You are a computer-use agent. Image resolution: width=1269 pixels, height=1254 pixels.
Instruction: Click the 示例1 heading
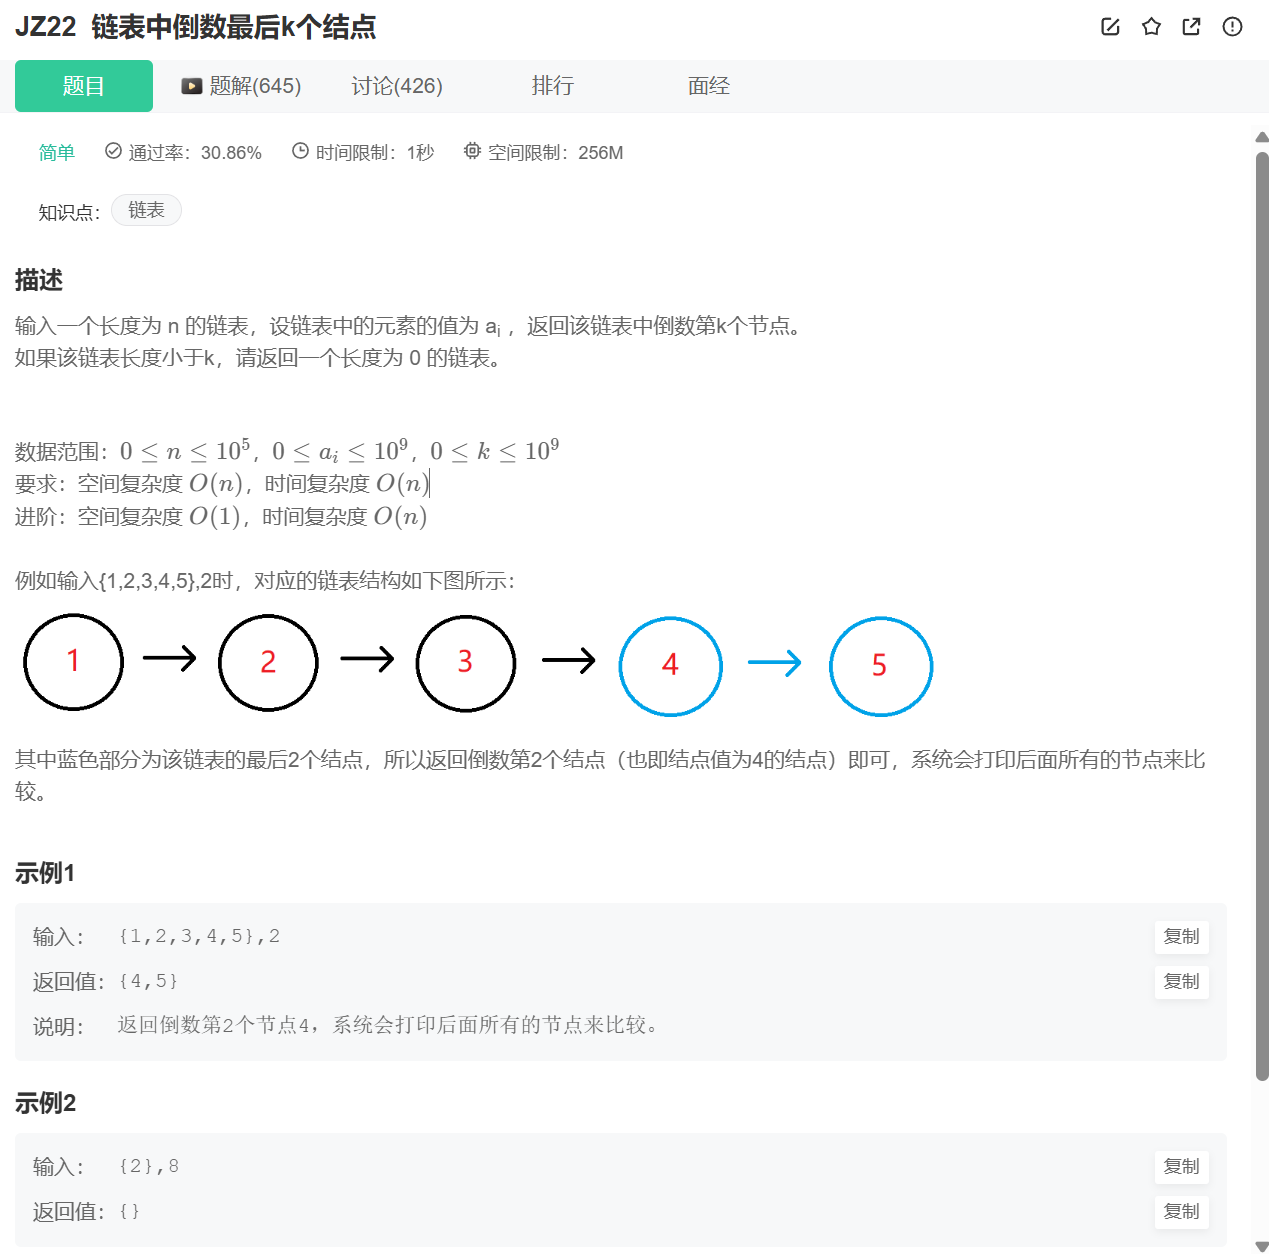click(x=45, y=873)
